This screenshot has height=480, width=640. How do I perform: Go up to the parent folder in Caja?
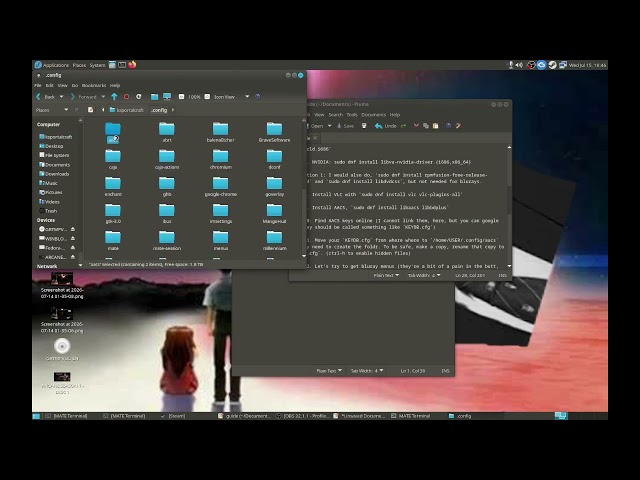(114, 97)
